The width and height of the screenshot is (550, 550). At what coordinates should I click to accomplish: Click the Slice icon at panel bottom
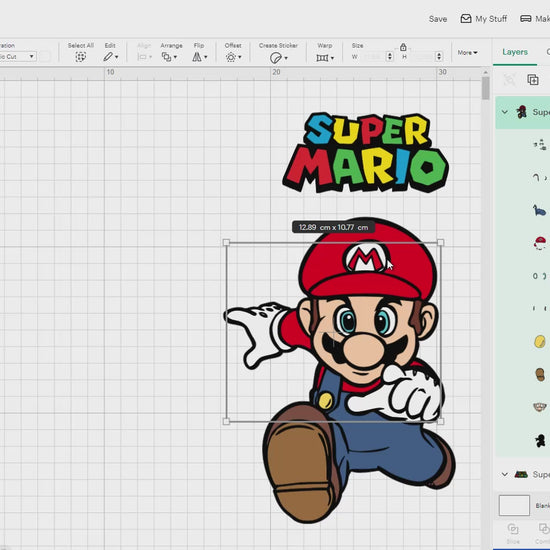click(513, 529)
